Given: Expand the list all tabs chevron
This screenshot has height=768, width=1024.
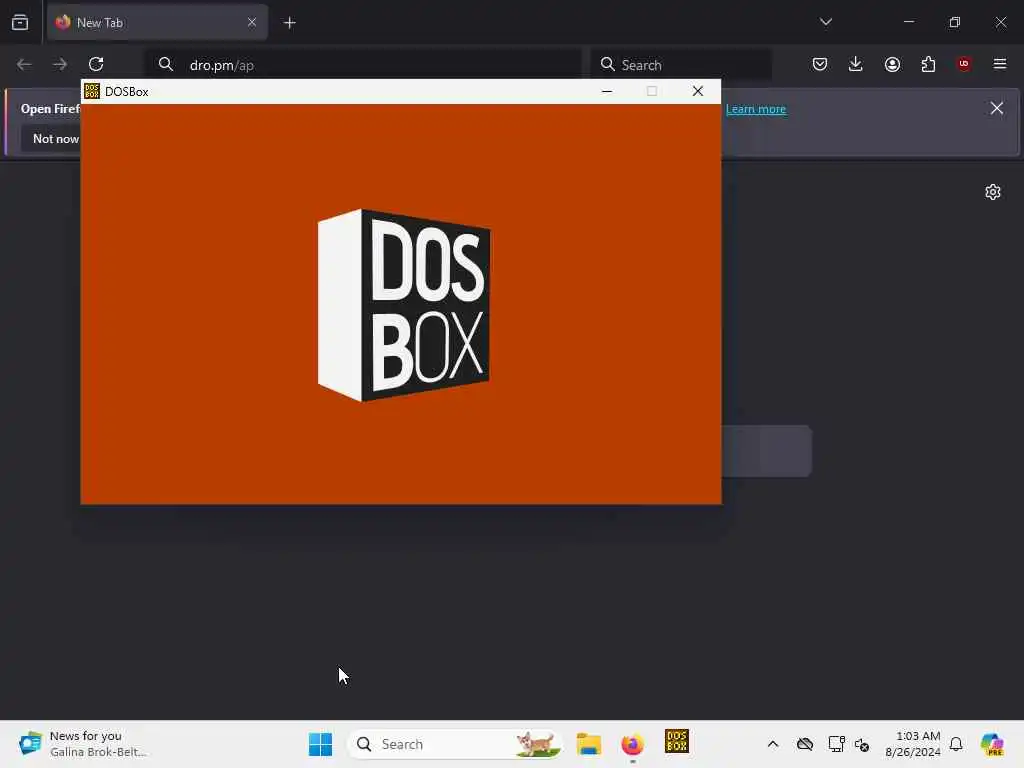Looking at the screenshot, I should [x=825, y=22].
